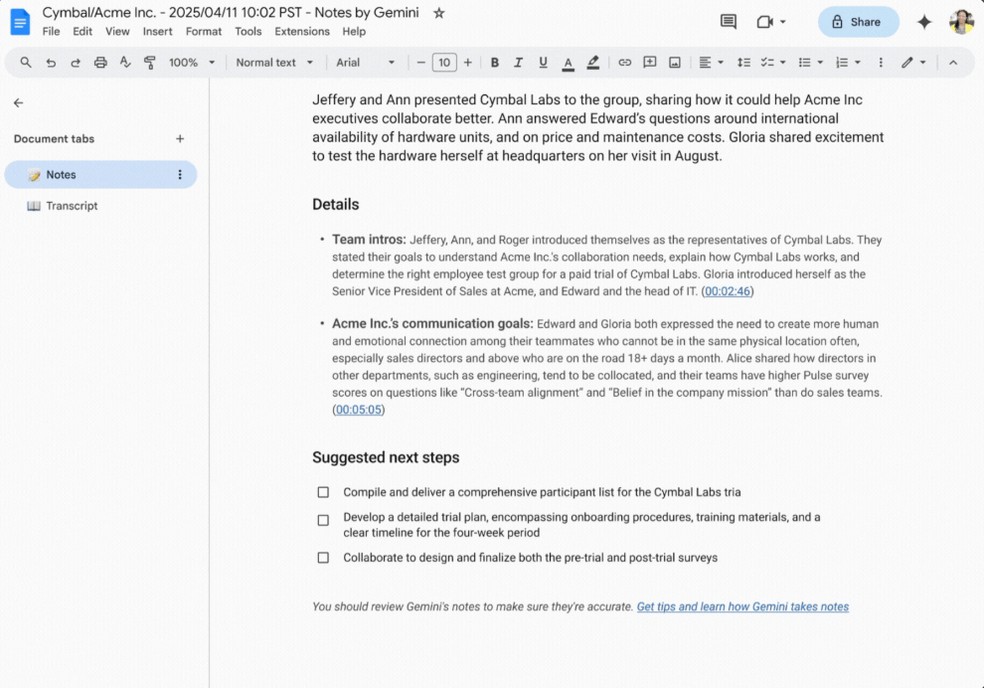Click the Share button
The width and height of the screenshot is (984, 688).
click(x=858, y=21)
